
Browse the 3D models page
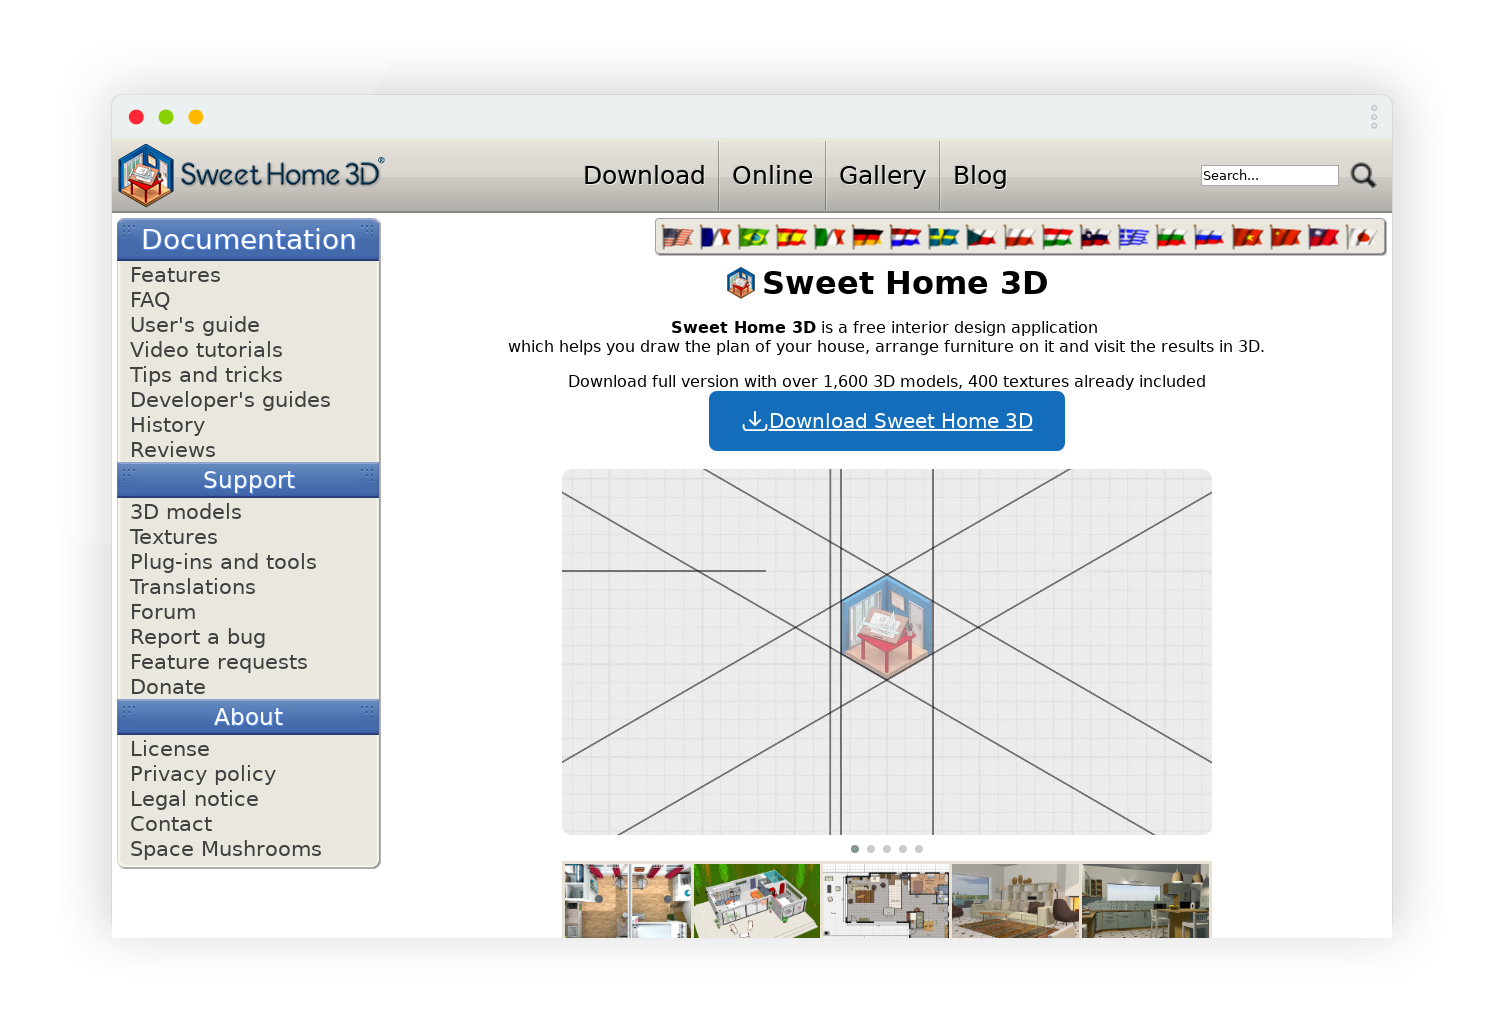click(x=186, y=512)
